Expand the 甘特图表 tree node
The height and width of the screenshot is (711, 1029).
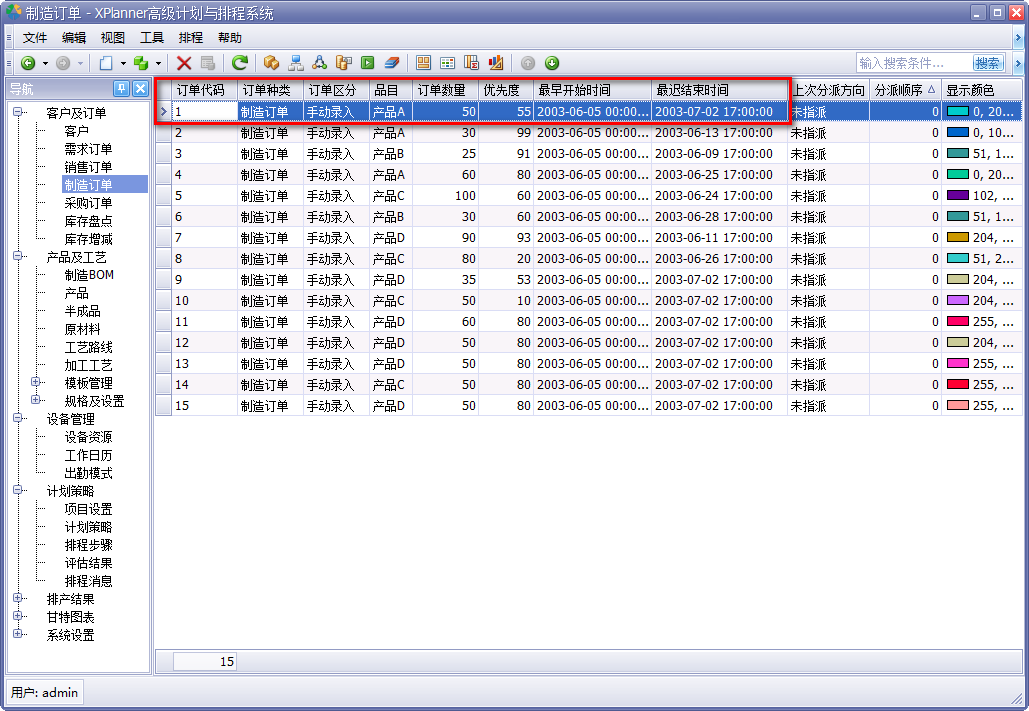pos(18,616)
